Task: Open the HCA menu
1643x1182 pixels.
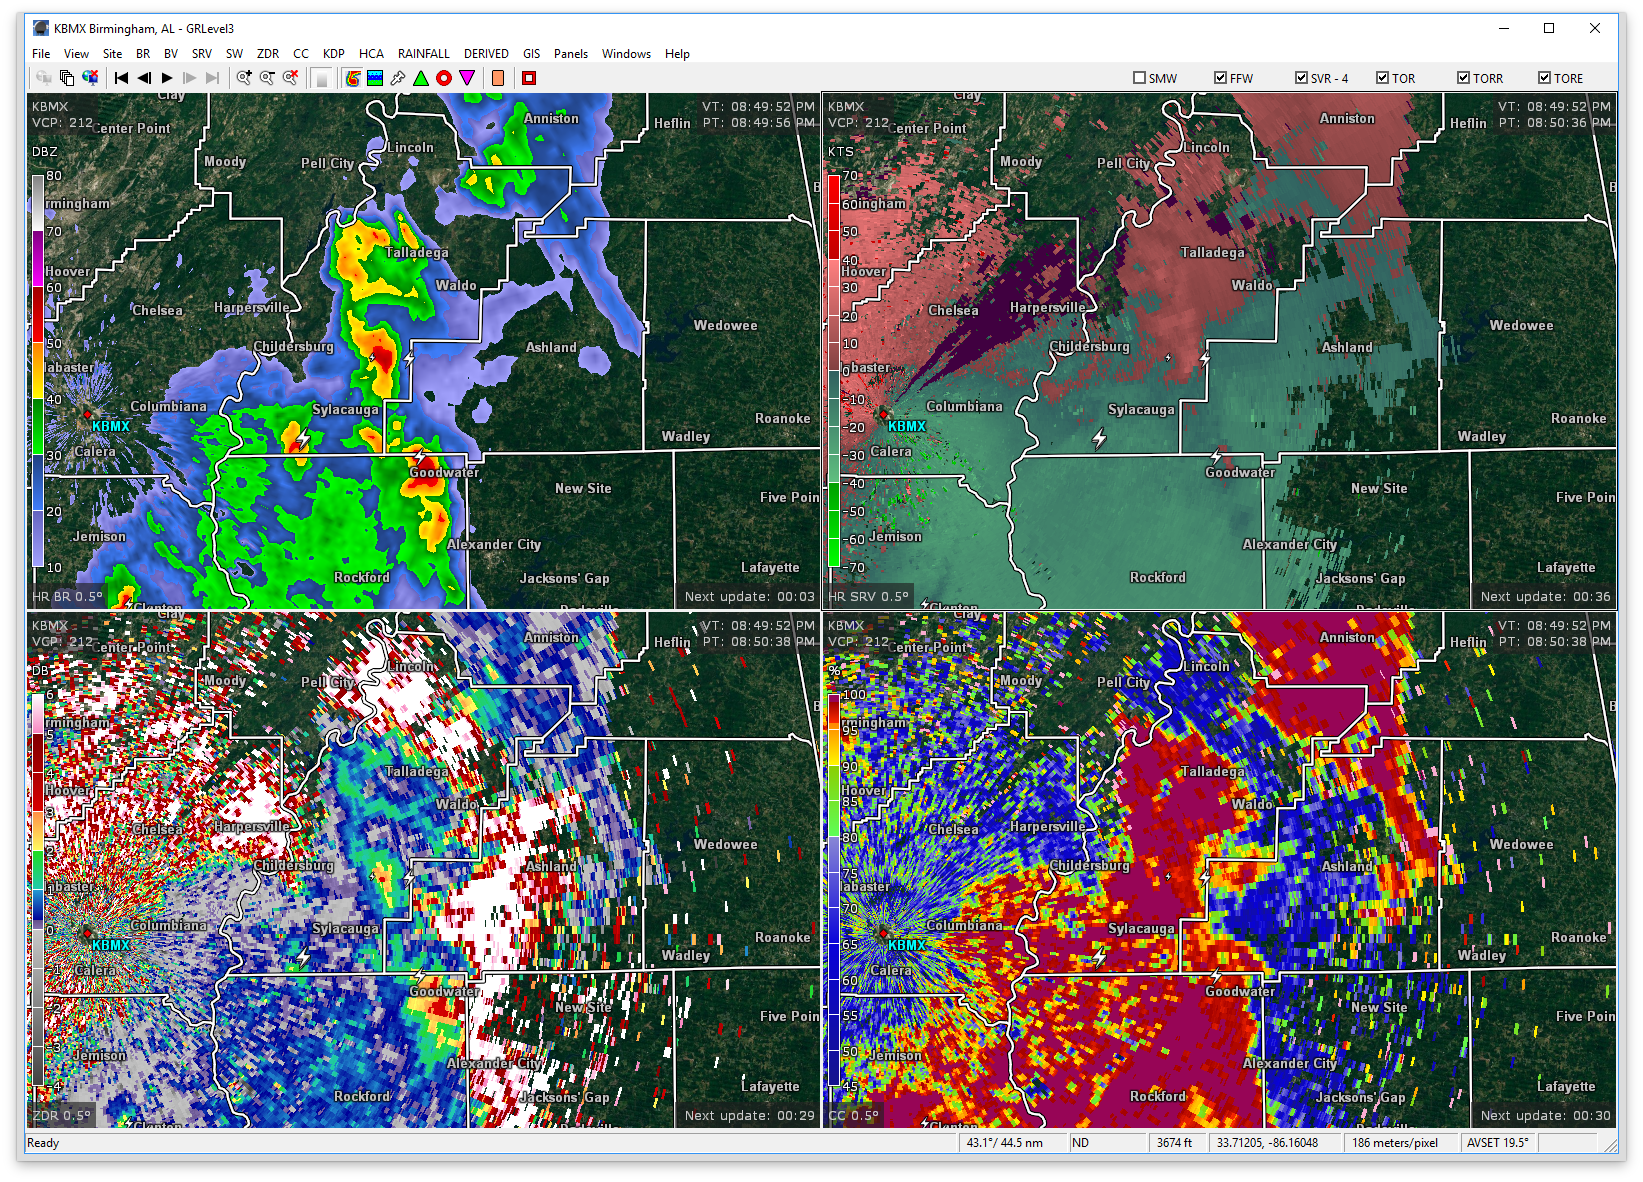Action: (x=371, y=53)
